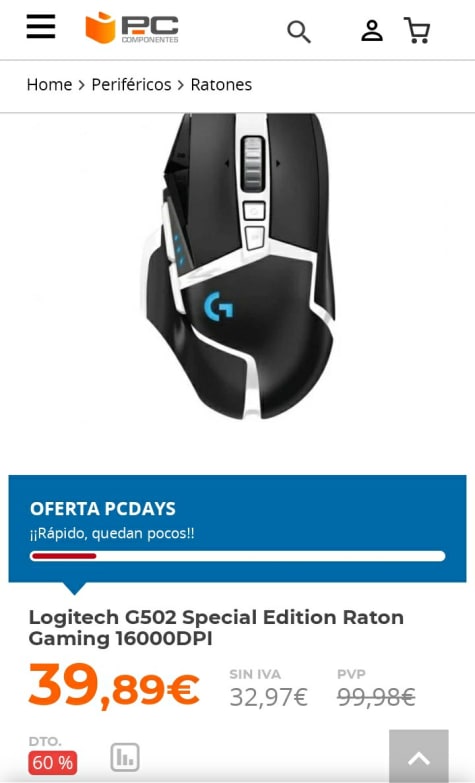Click the stock remaining progress bar
This screenshot has width=475, height=783.
pyautogui.click(x=237, y=556)
